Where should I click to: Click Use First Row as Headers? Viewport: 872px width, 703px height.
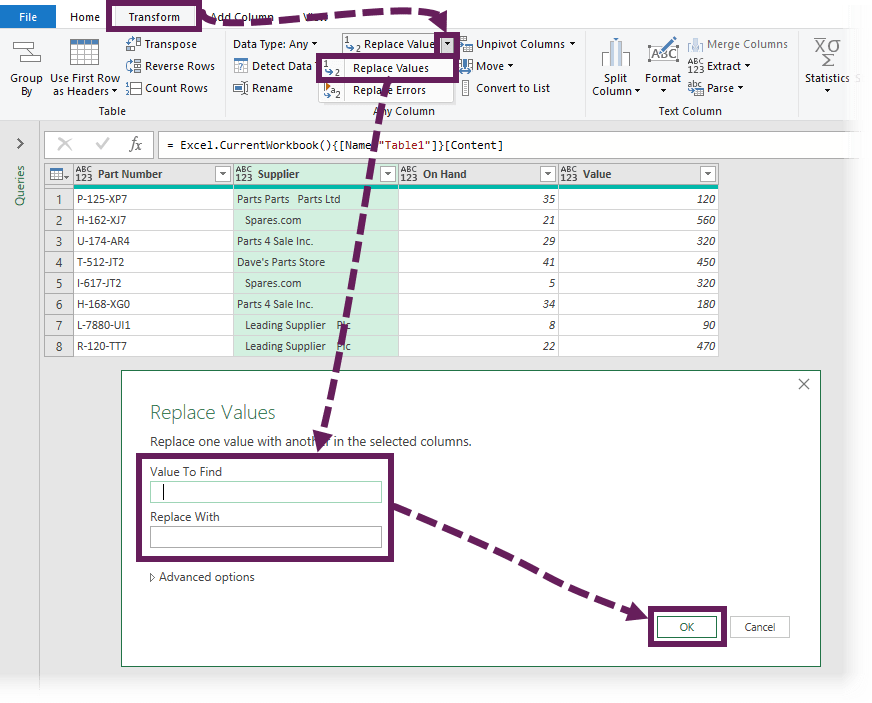(x=84, y=65)
